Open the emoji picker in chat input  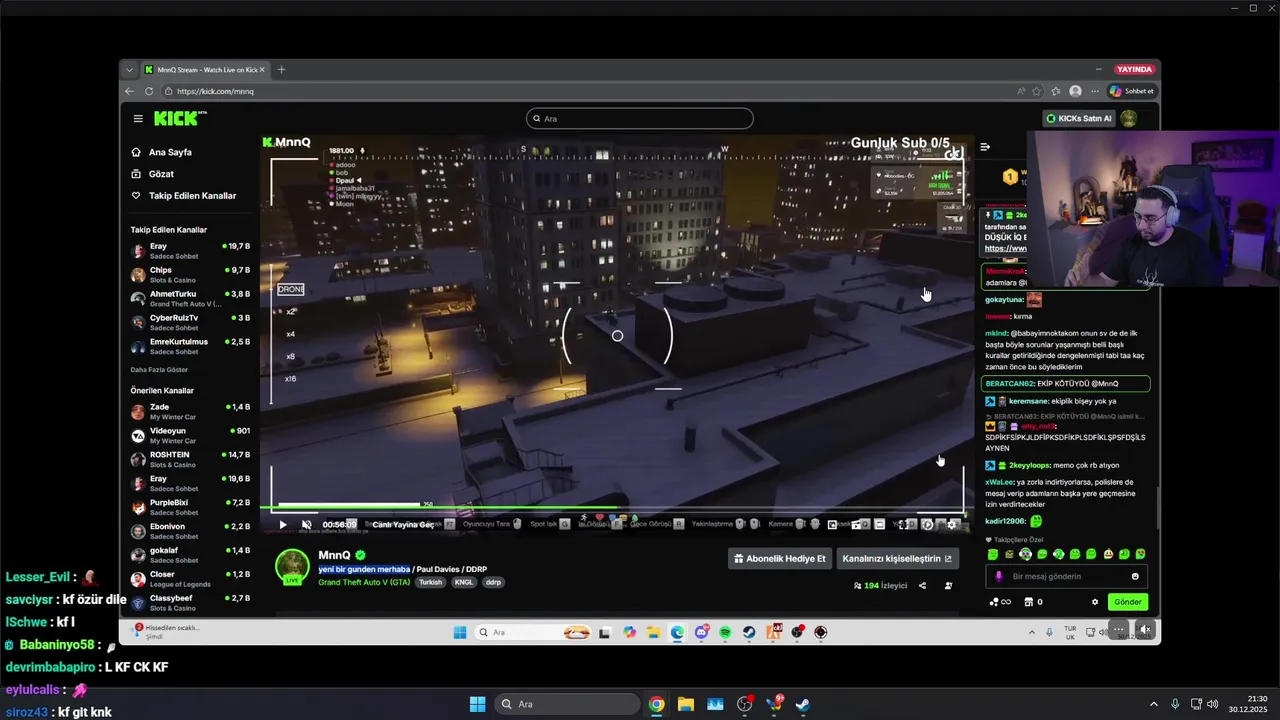1135,576
